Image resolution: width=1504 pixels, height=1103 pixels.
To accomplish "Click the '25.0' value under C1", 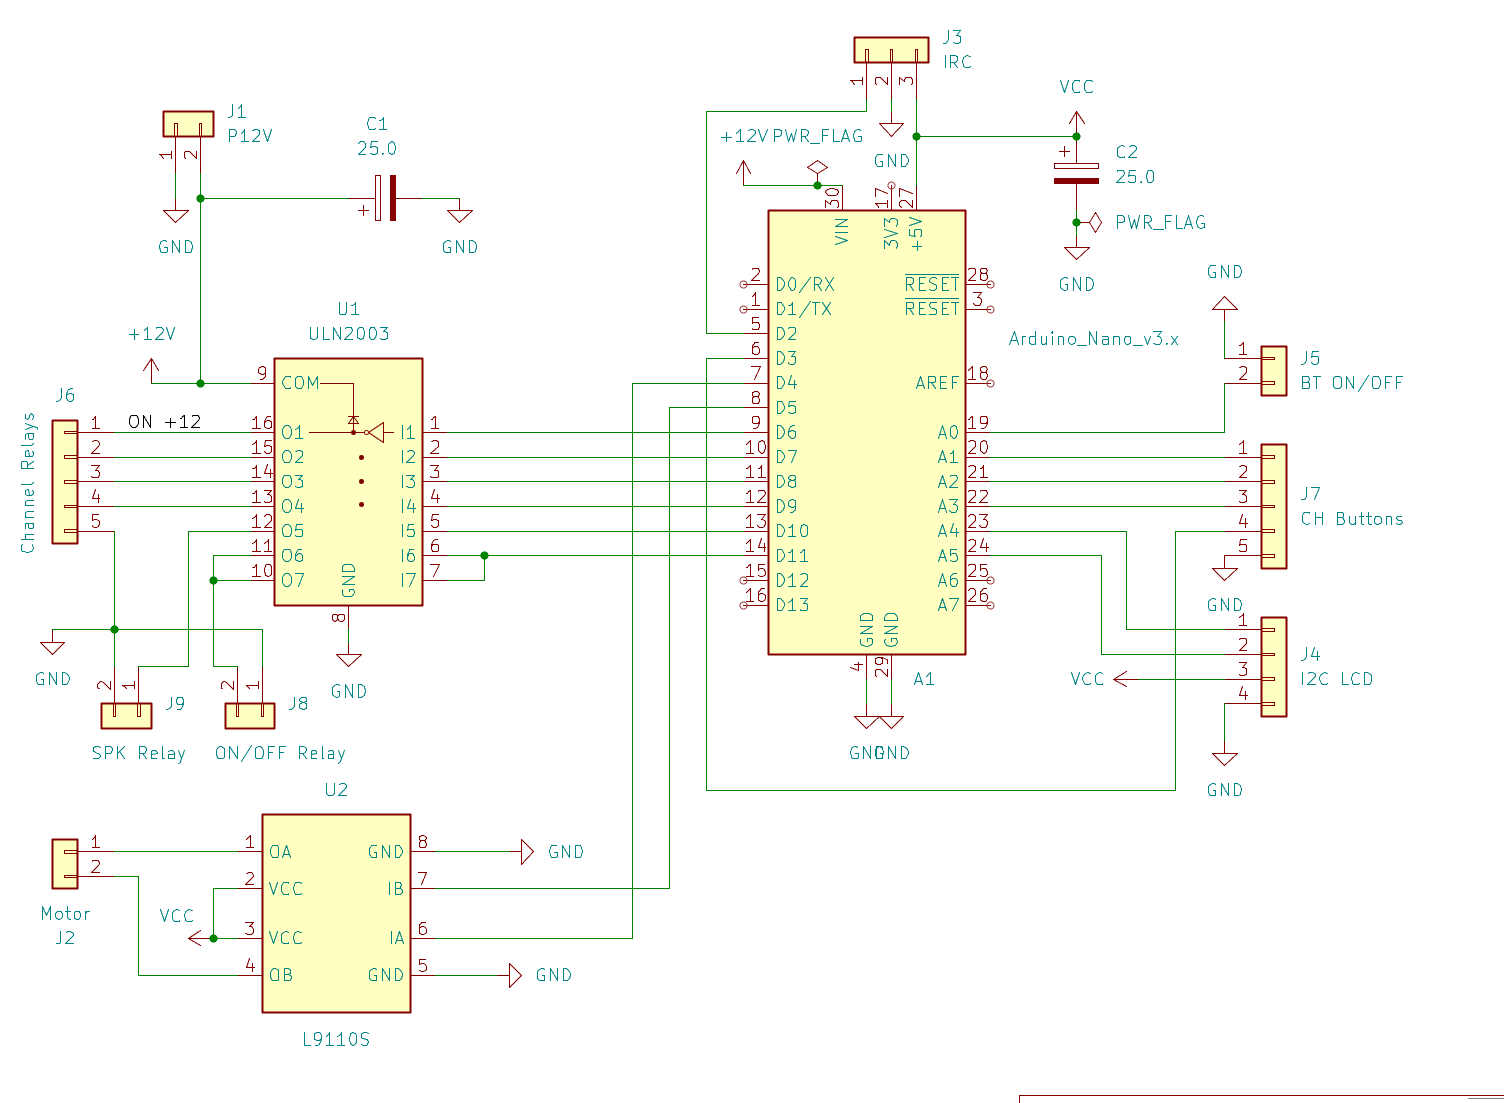I will click(377, 148).
